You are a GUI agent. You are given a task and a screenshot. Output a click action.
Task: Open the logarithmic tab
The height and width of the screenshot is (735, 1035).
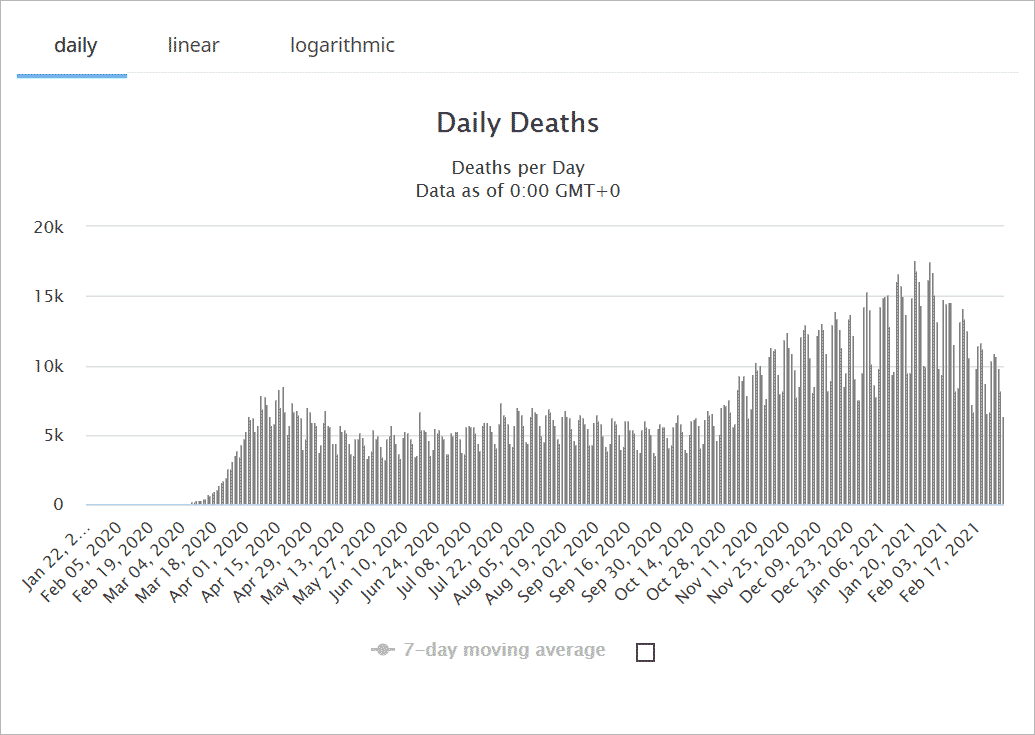click(x=342, y=46)
